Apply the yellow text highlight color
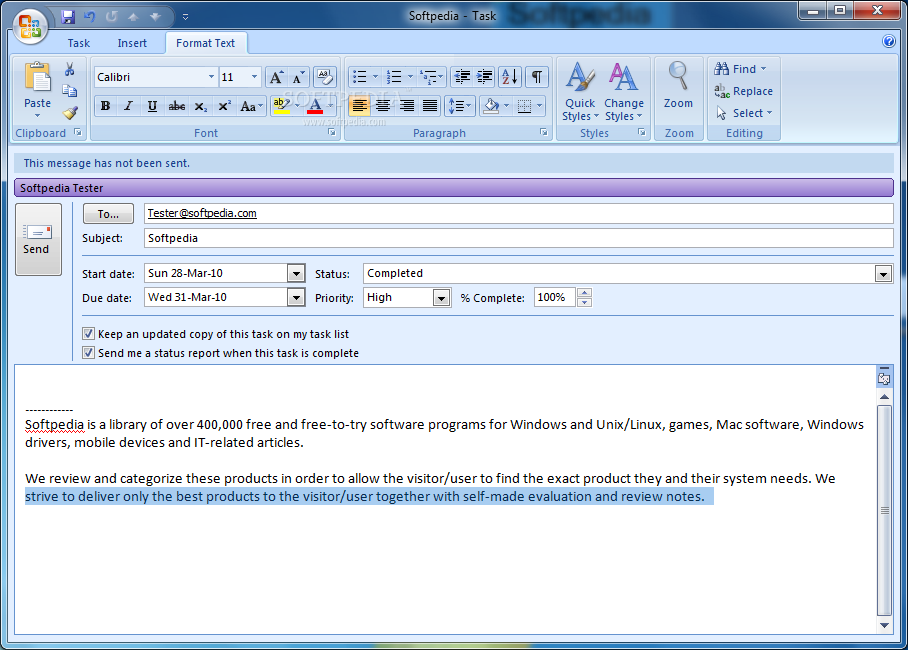This screenshot has height=650, width=908. pos(281,106)
